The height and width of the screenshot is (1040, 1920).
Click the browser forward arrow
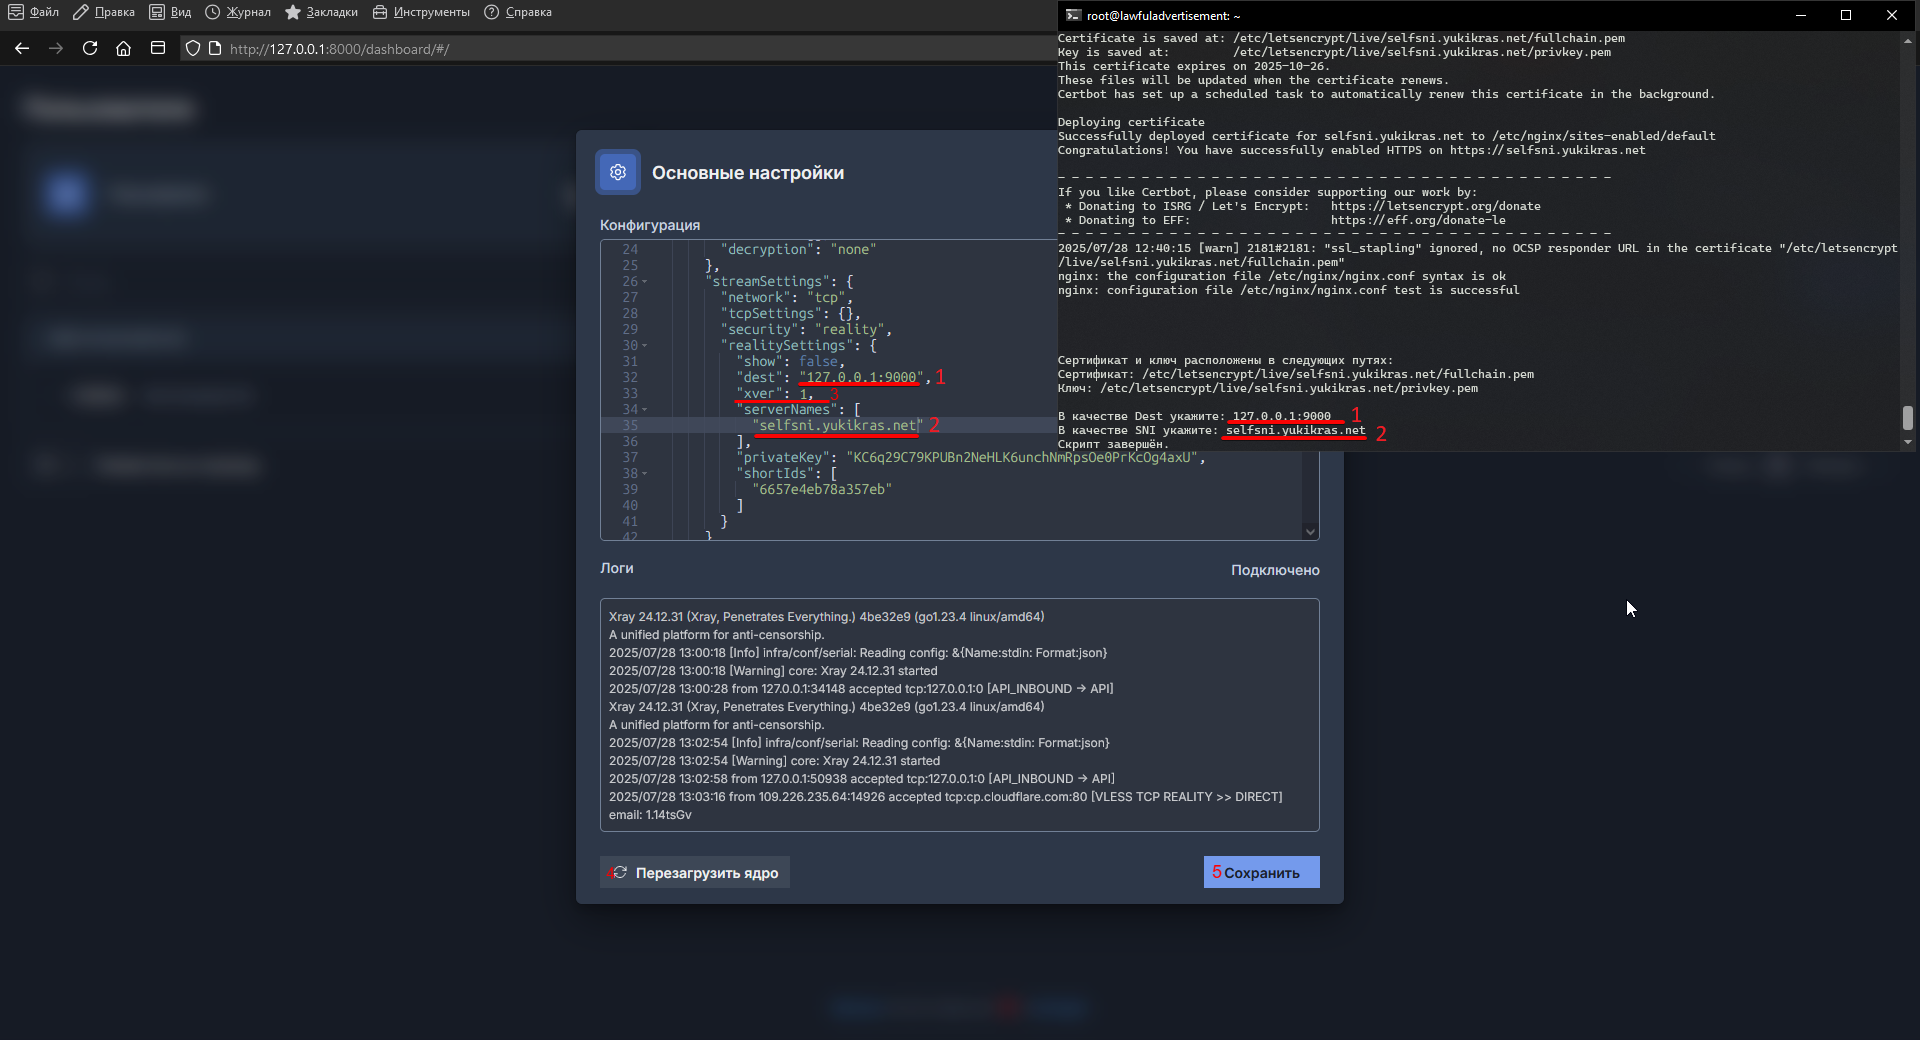coord(56,48)
